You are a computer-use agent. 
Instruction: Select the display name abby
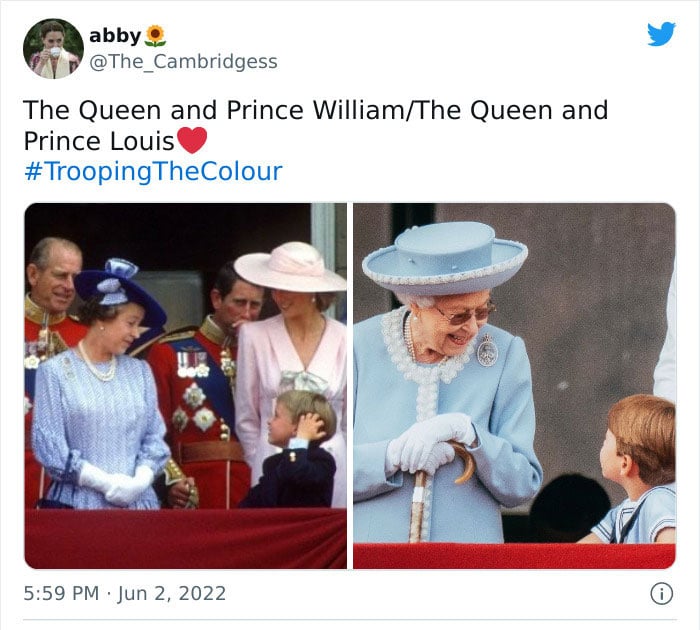coord(115,36)
